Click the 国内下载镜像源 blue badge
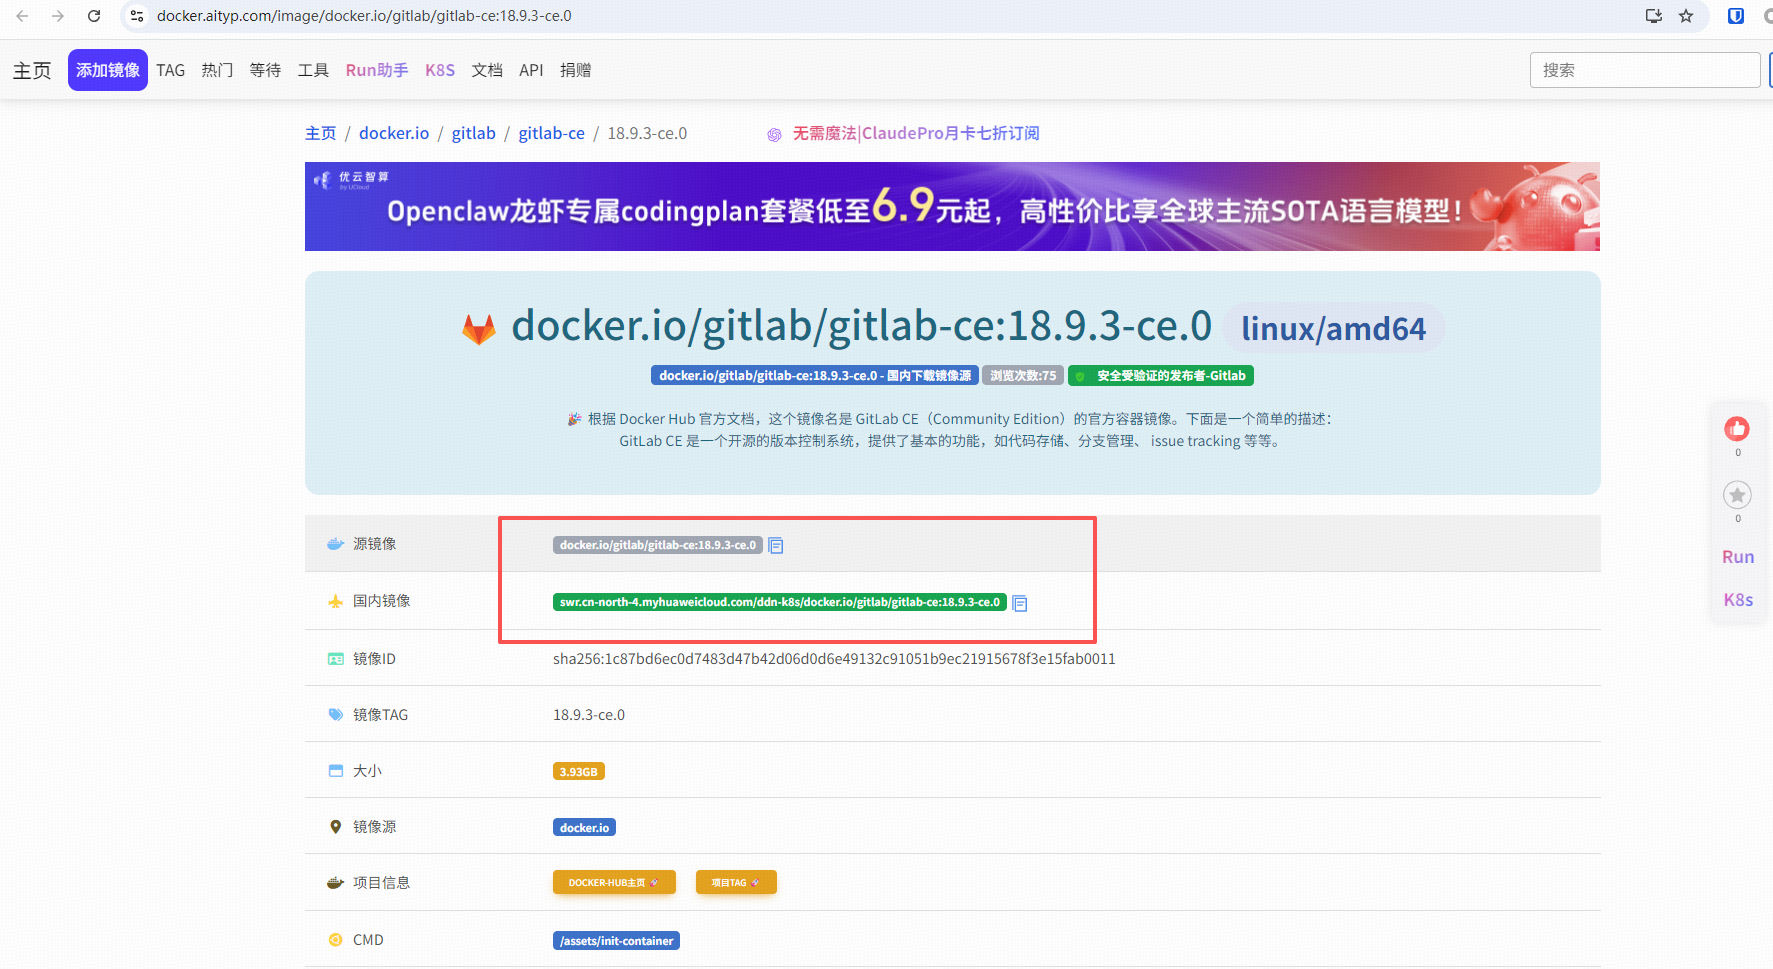 pos(815,376)
